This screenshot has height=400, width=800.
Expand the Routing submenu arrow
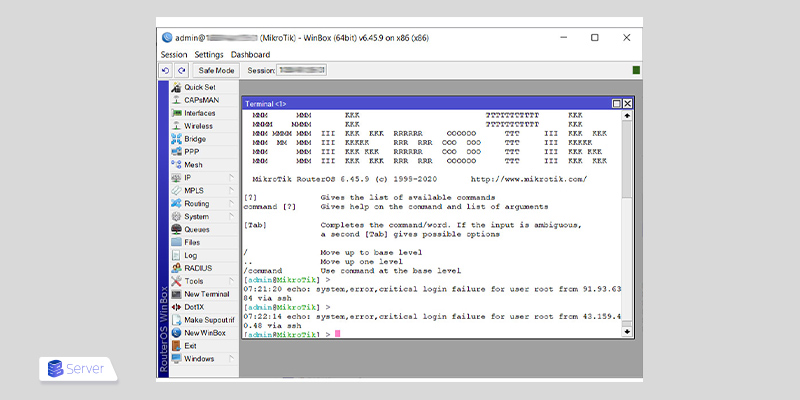click(231, 204)
